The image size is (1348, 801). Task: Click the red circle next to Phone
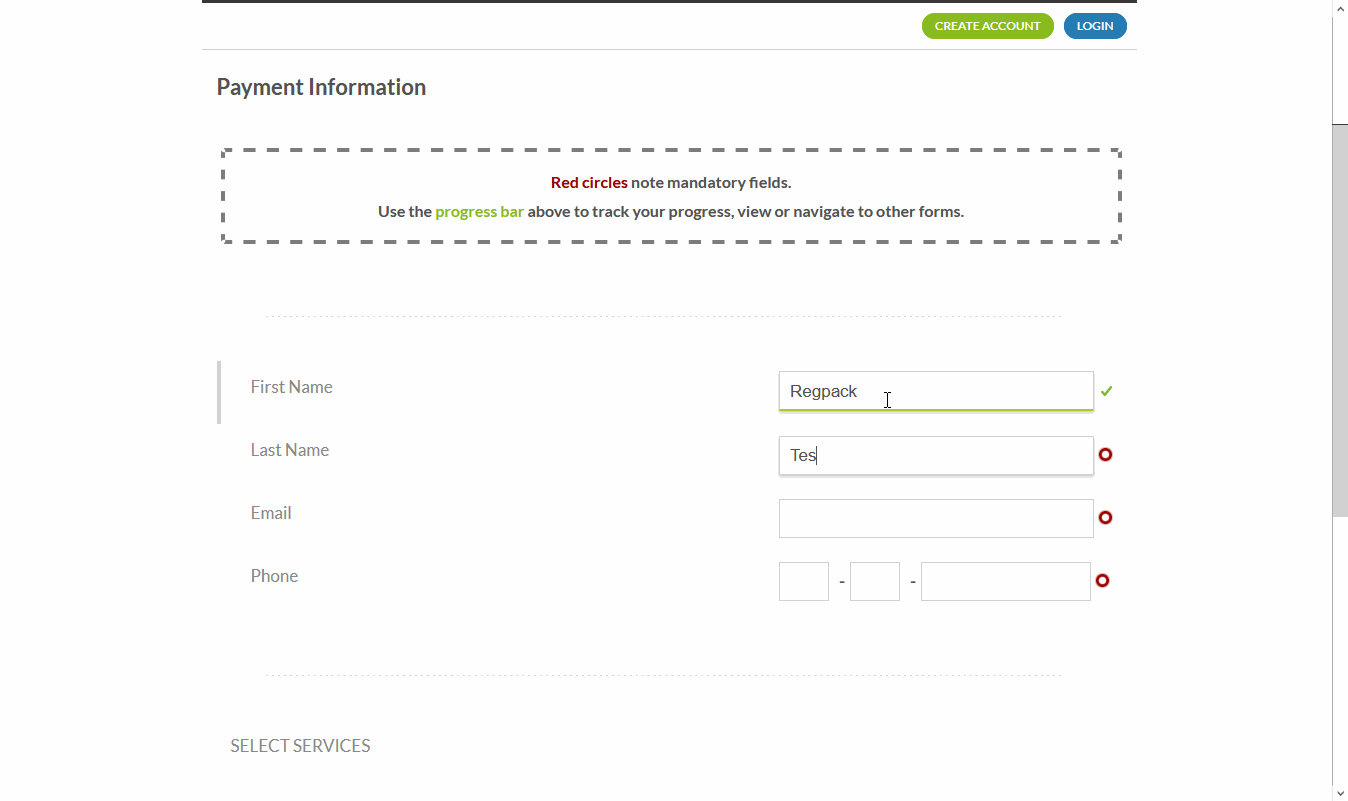(x=1102, y=581)
